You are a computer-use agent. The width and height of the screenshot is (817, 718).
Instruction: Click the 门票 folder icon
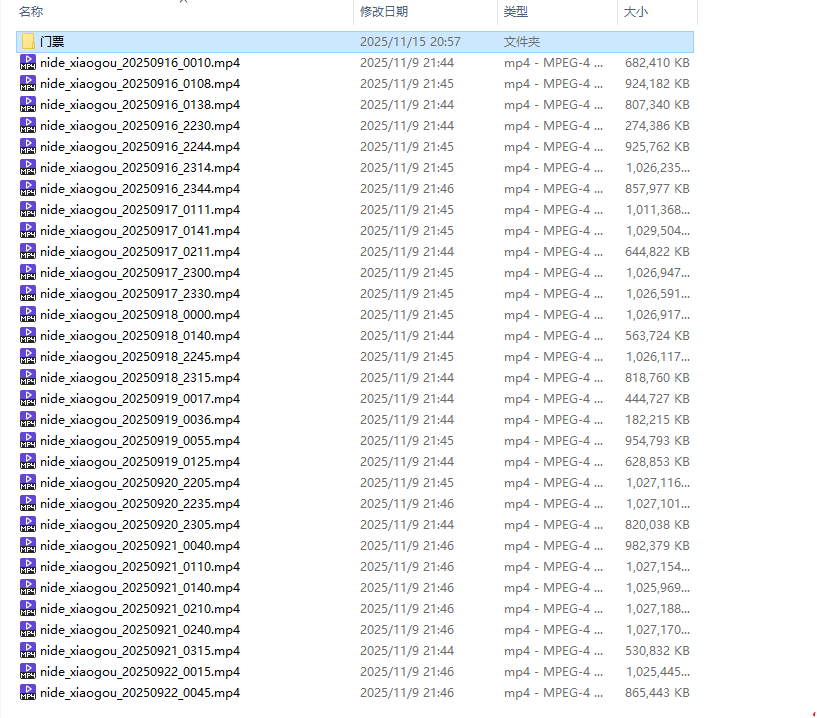(x=27, y=42)
